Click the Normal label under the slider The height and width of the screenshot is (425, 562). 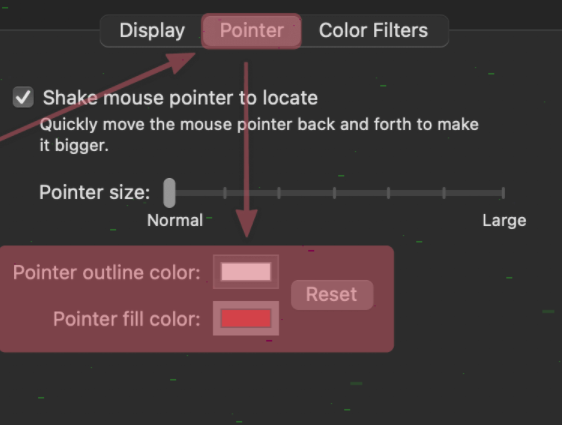point(175,220)
